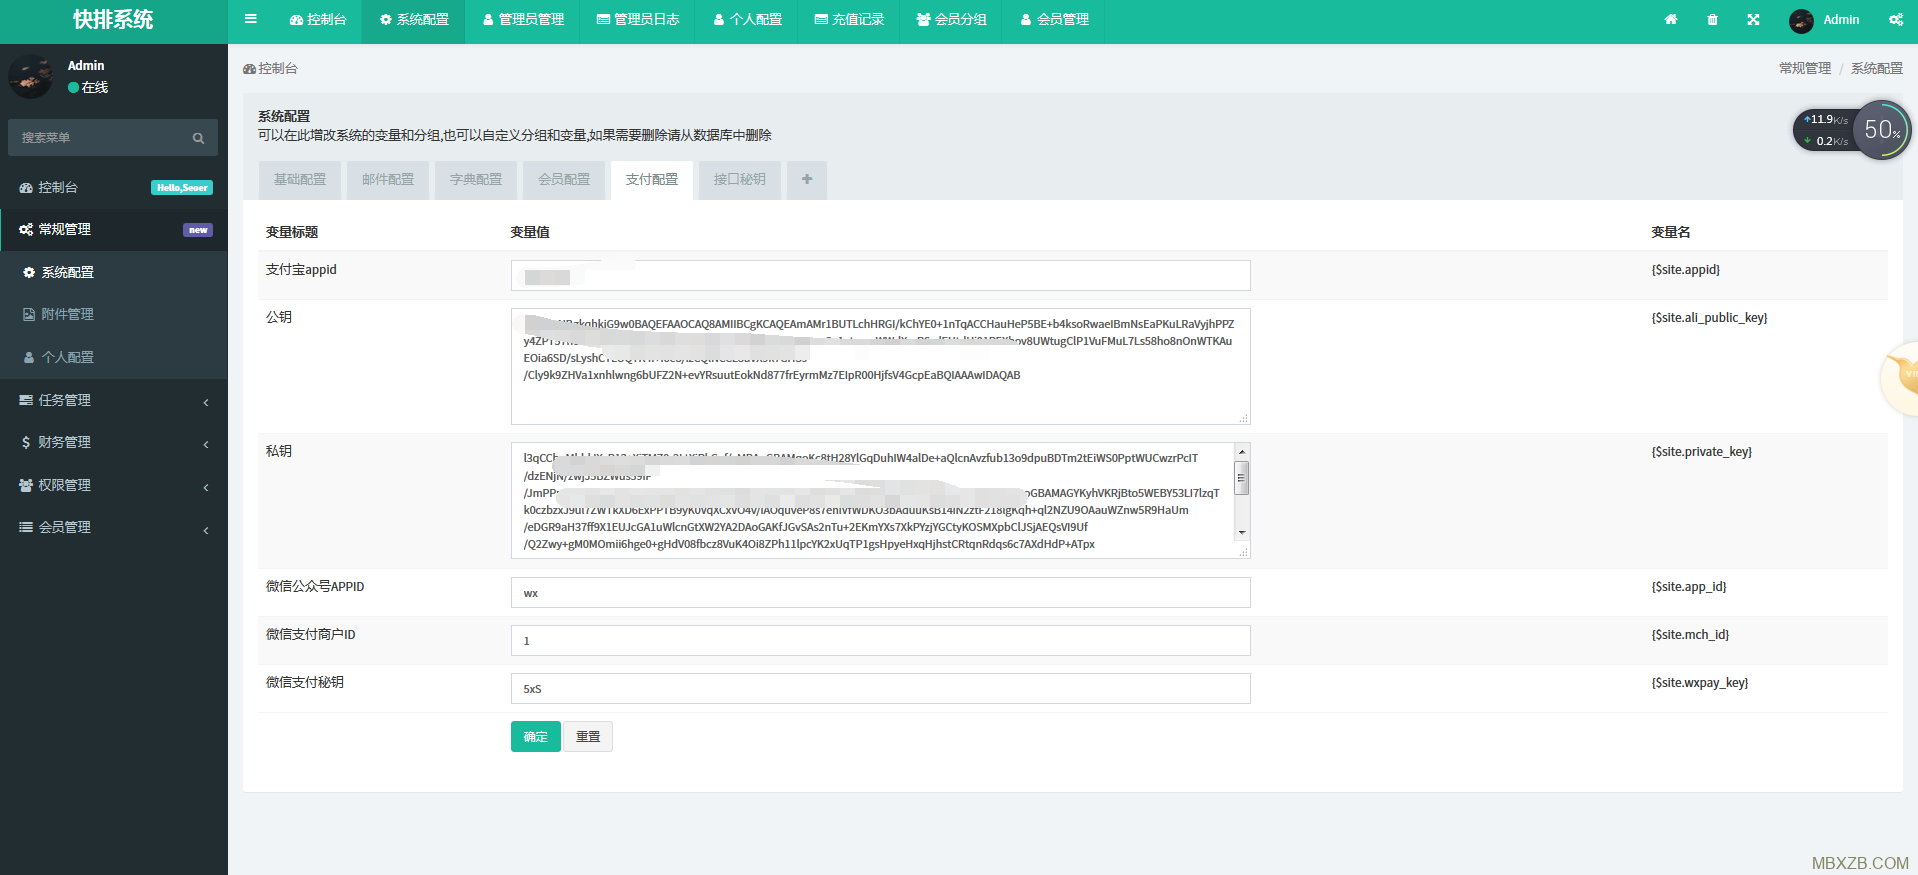Click 系统配置 in right breadcrumb
The width and height of the screenshot is (1918, 875).
tap(1877, 68)
